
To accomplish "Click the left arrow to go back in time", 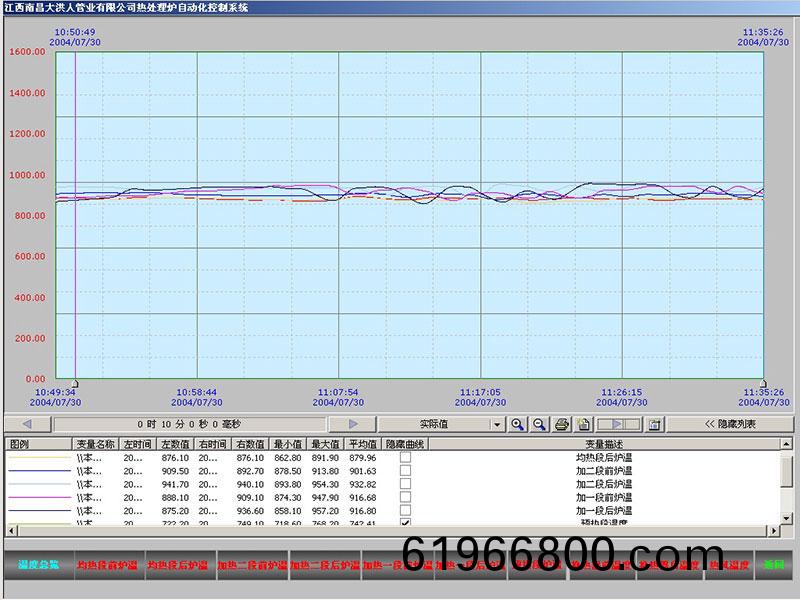I will tap(28, 424).
